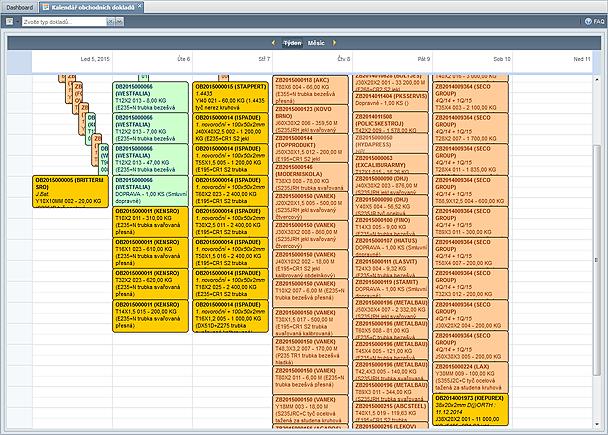The width and height of the screenshot is (608, 435).
Task: Click the calendar view icon in the toolbar
Action: (10, 22)
